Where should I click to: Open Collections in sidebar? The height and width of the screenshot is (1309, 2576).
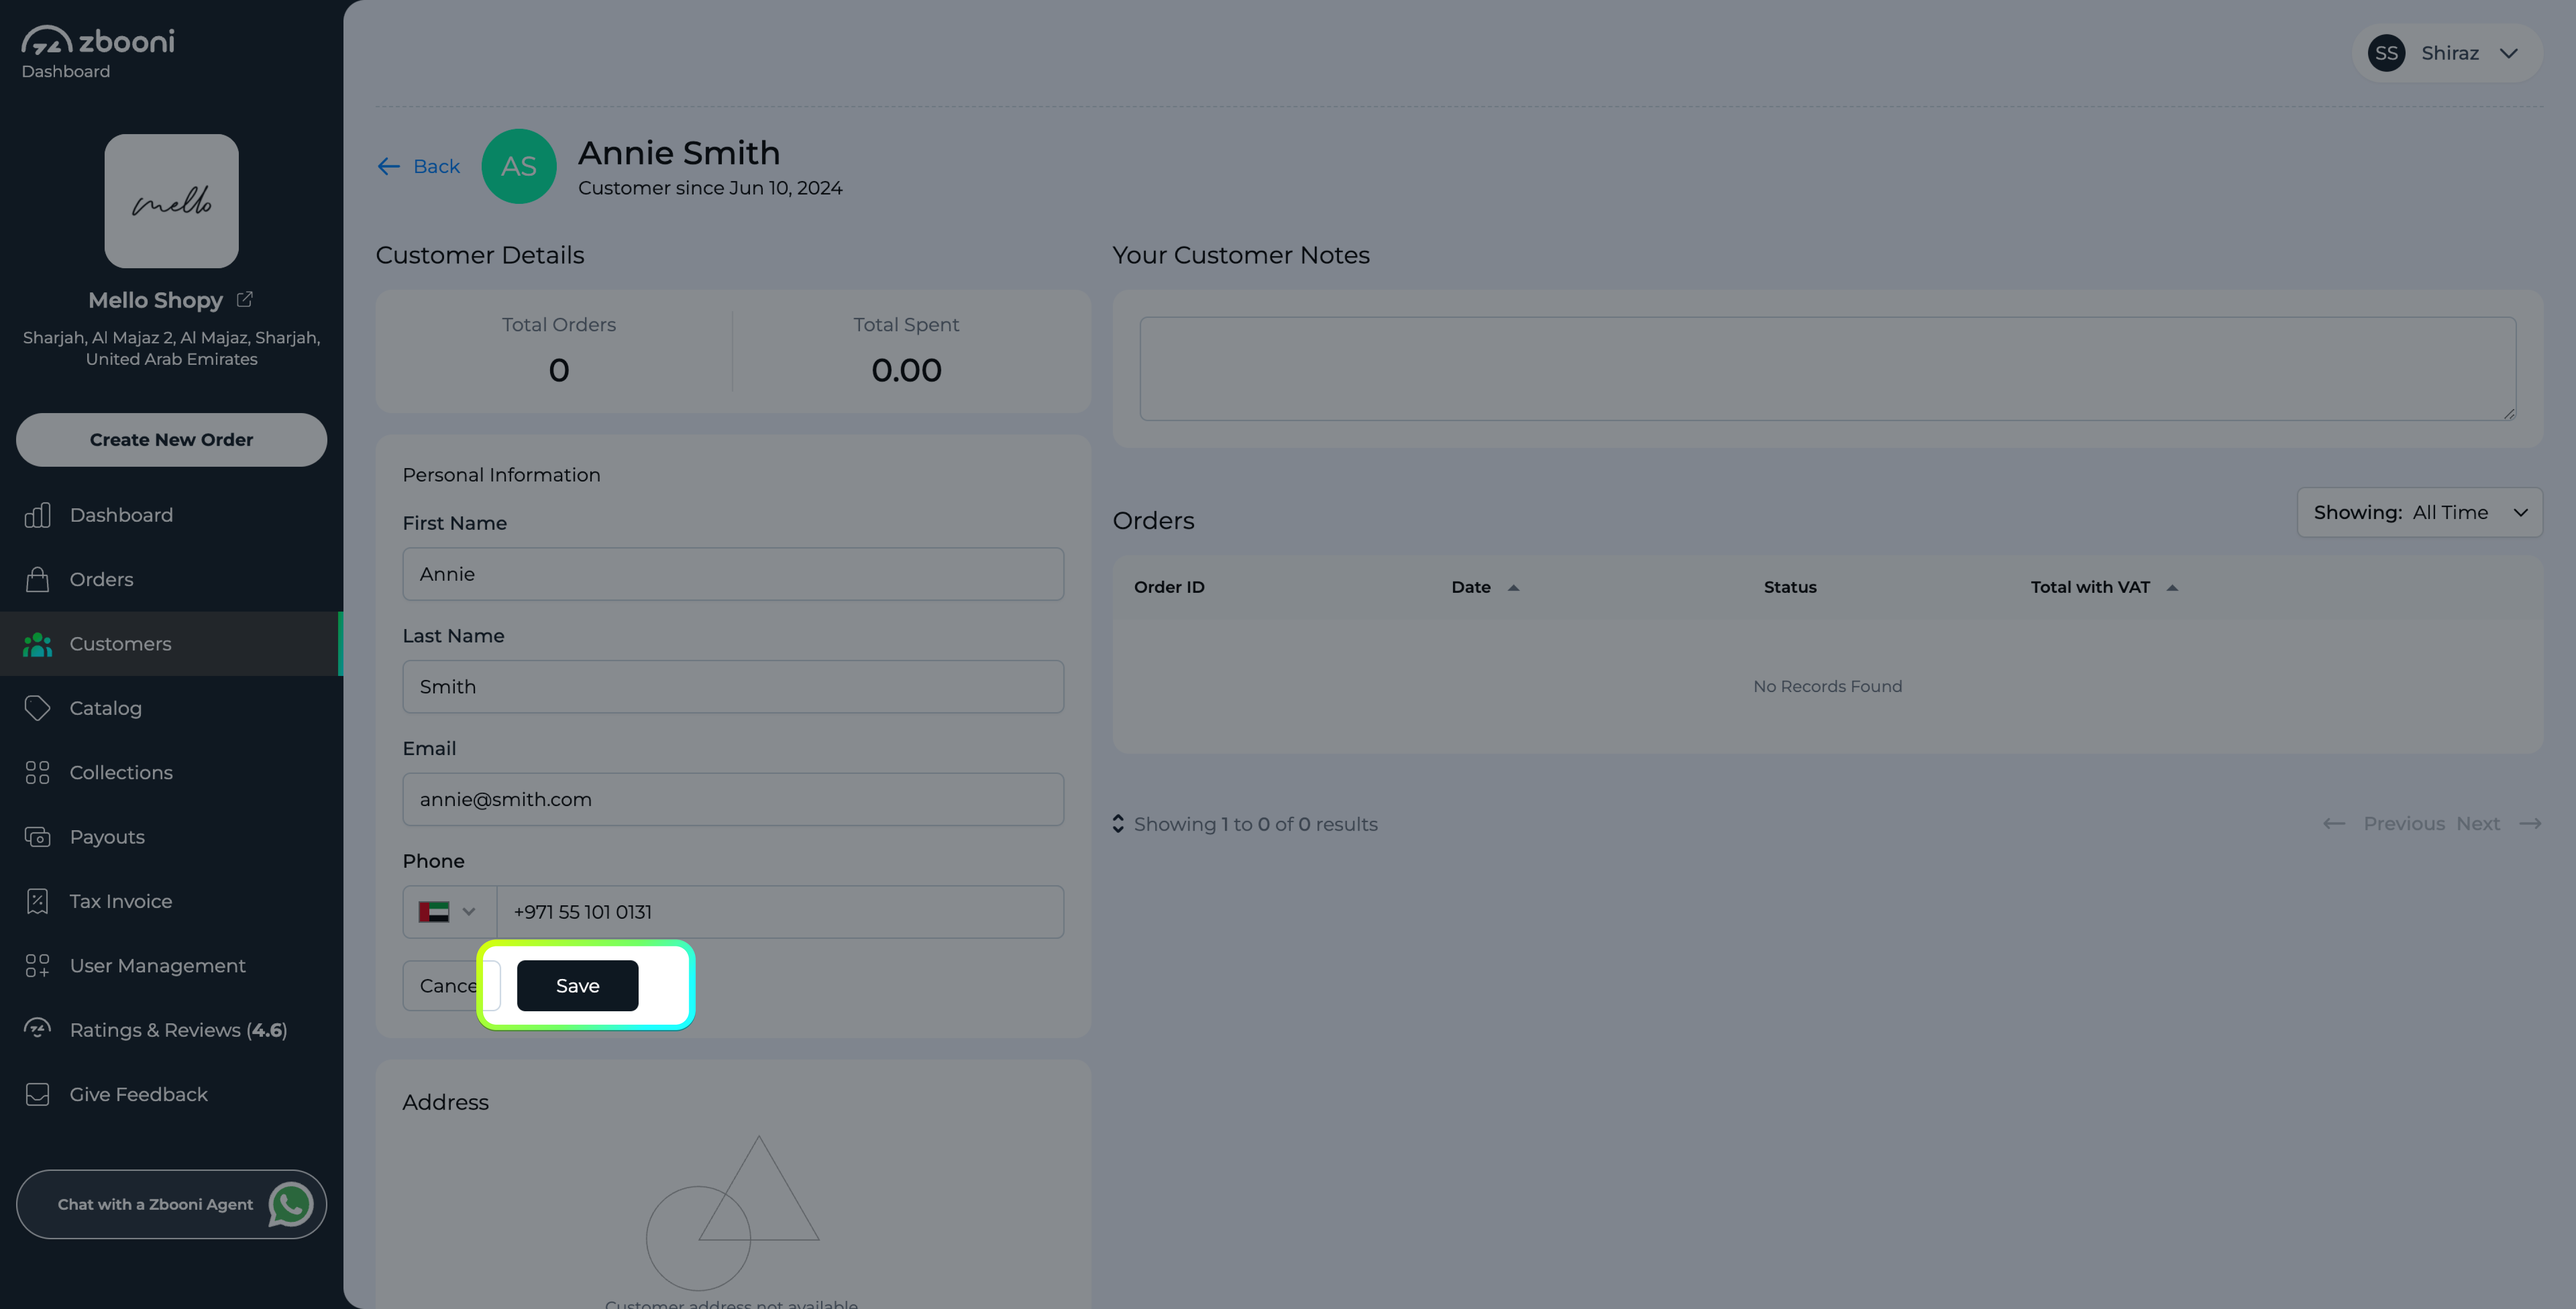(171, 772)
